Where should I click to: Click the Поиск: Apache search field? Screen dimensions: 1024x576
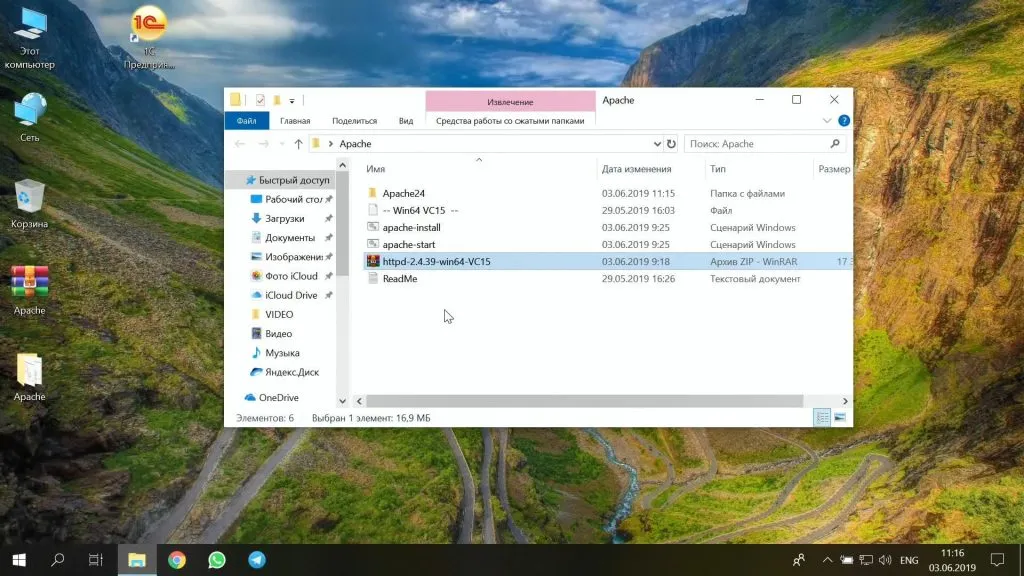click(x=760, y=144)
